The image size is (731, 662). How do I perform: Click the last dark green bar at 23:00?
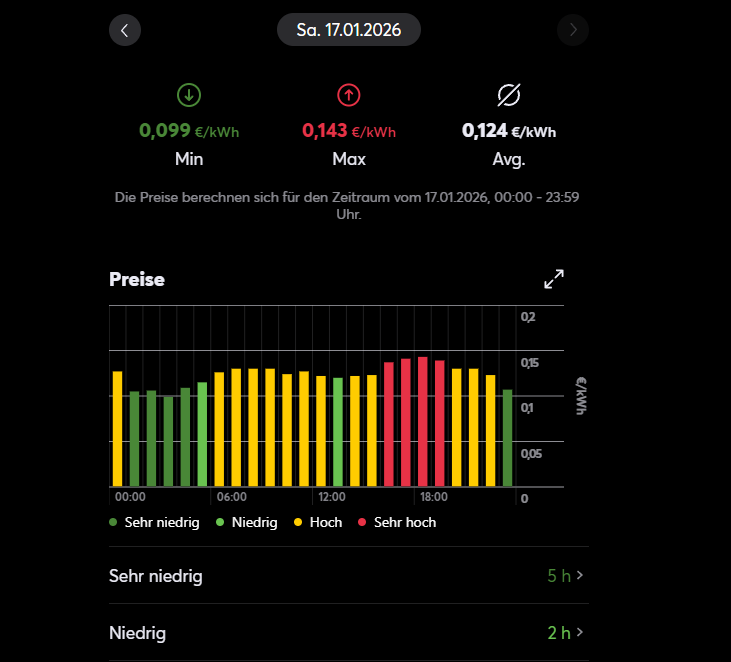[x=507, y=438]
